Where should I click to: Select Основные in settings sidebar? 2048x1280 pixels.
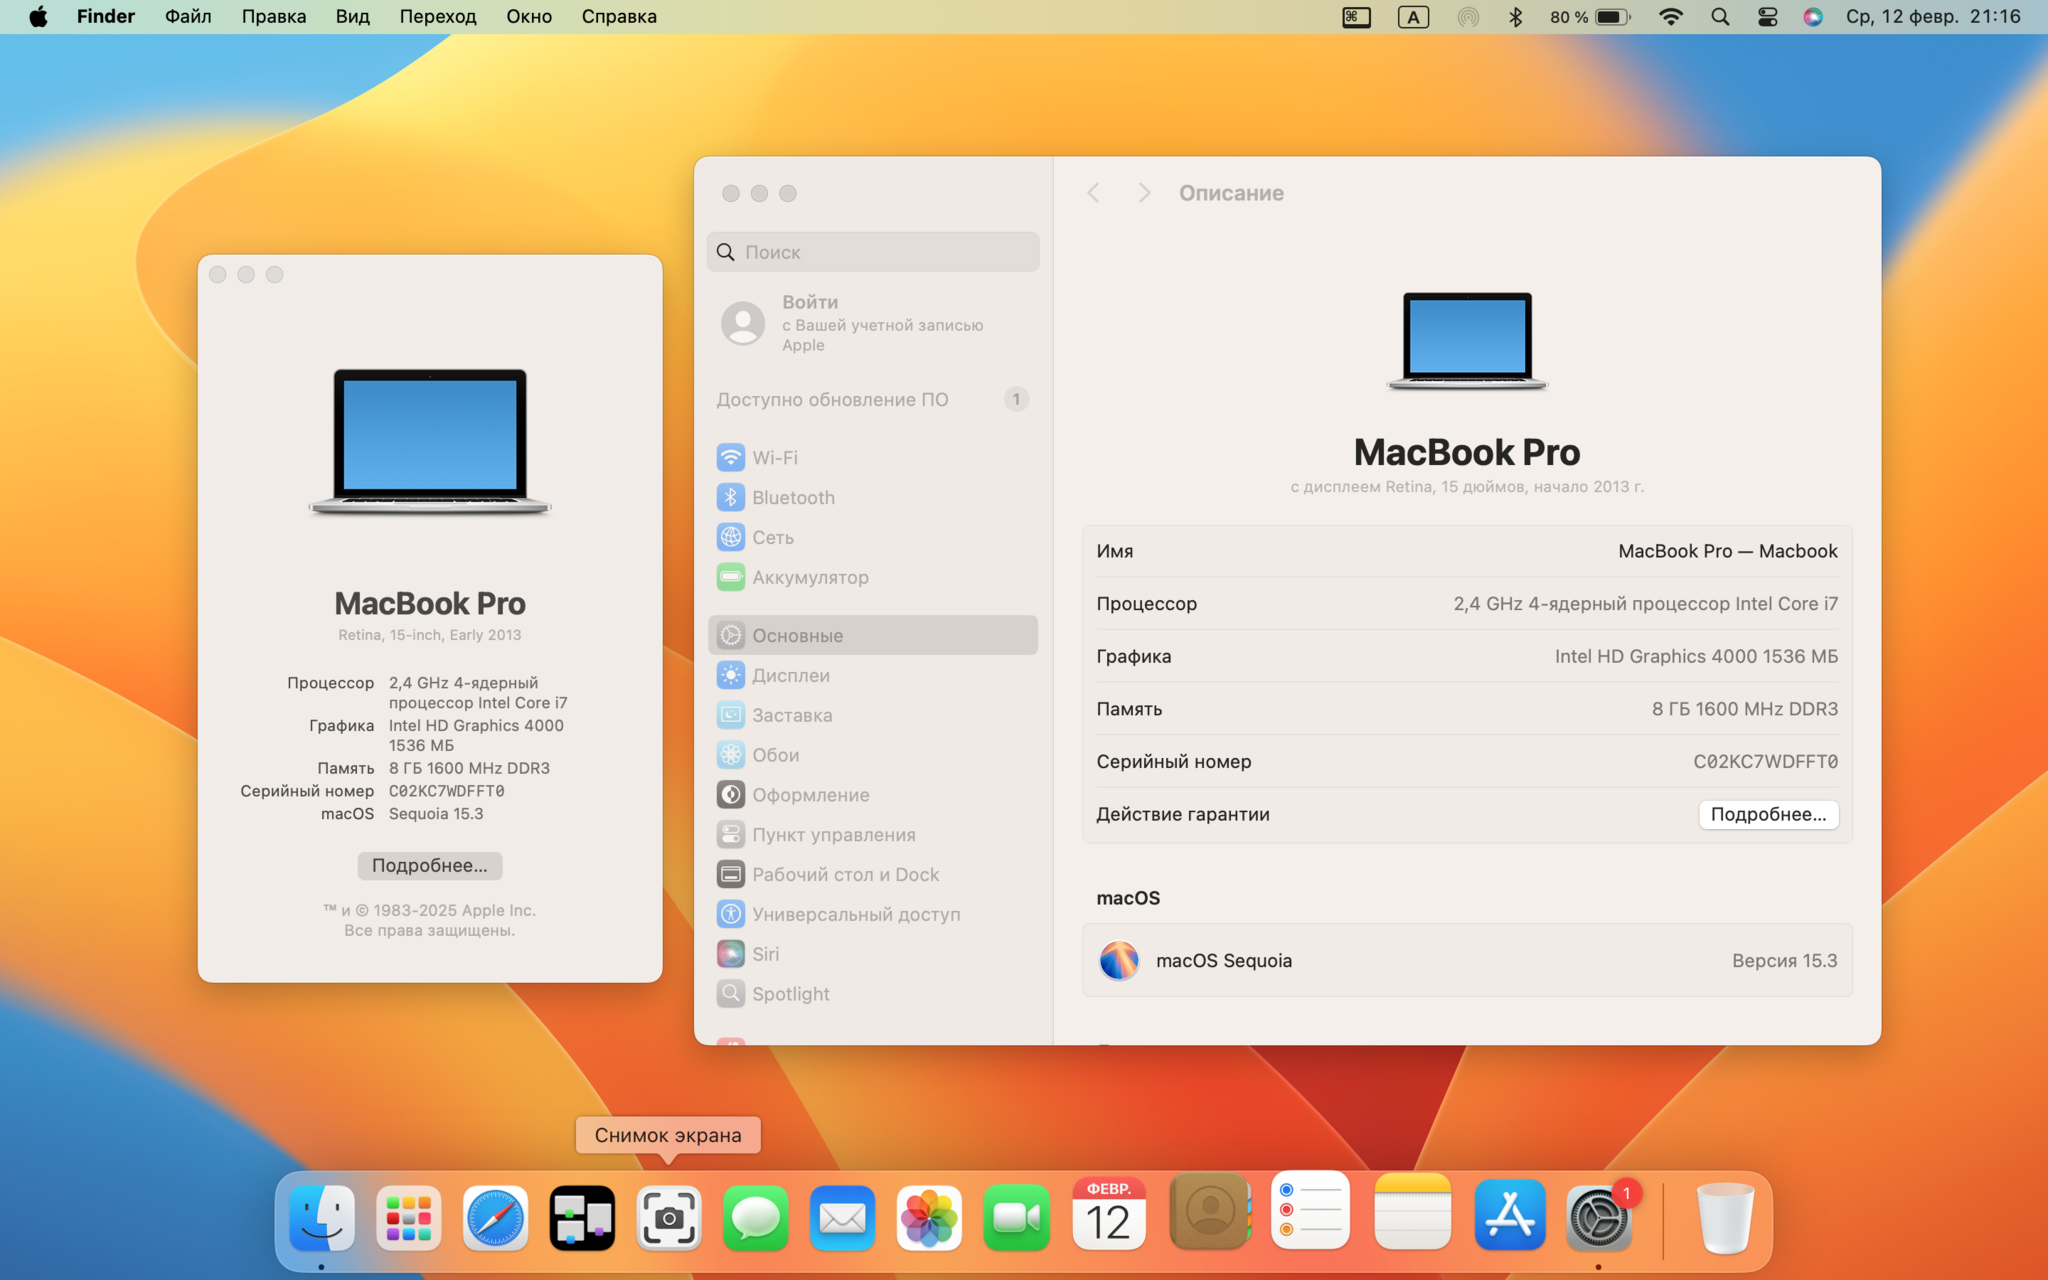pyautogui.click(x=872, y=635)
